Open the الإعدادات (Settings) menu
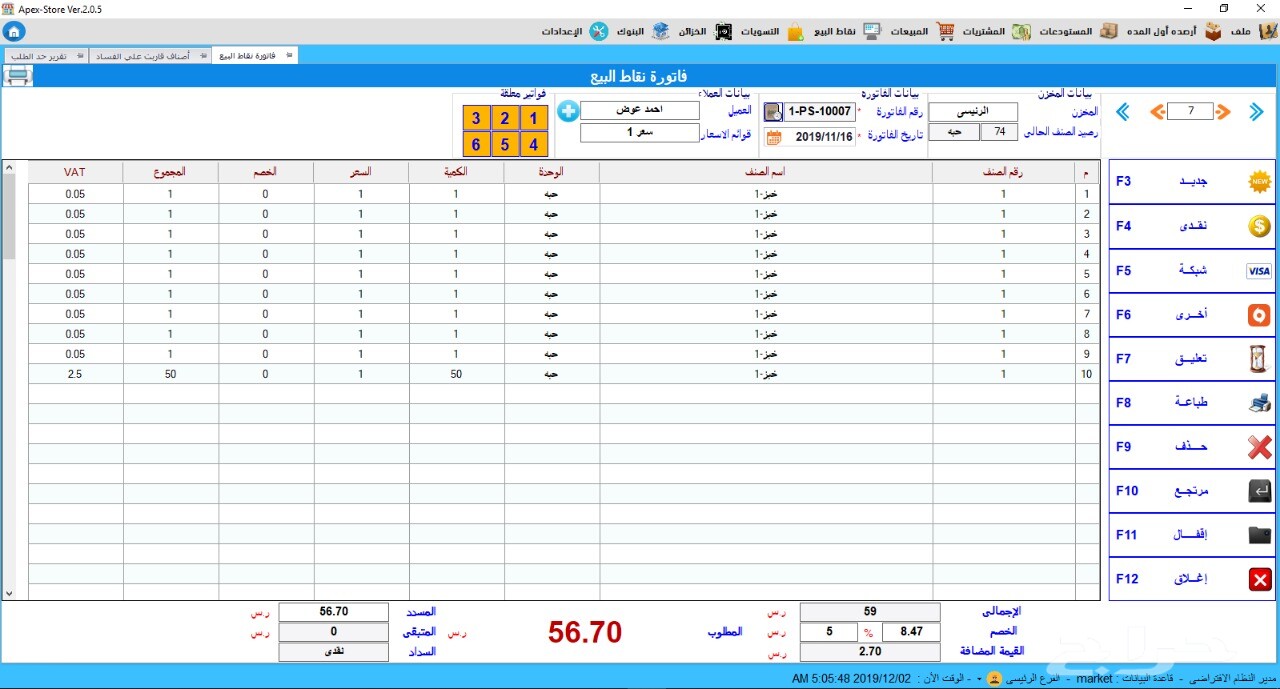 tap(575, 31)
